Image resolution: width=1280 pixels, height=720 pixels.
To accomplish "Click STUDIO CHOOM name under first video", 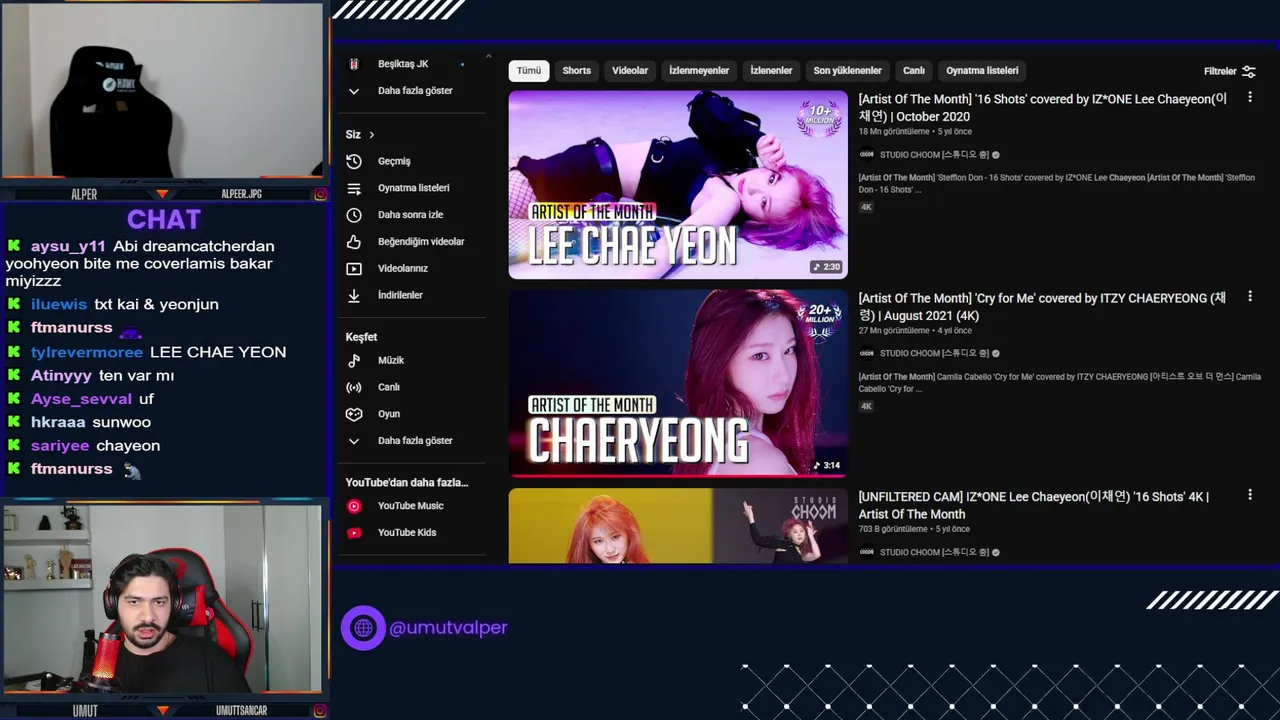I will [934, 155].
